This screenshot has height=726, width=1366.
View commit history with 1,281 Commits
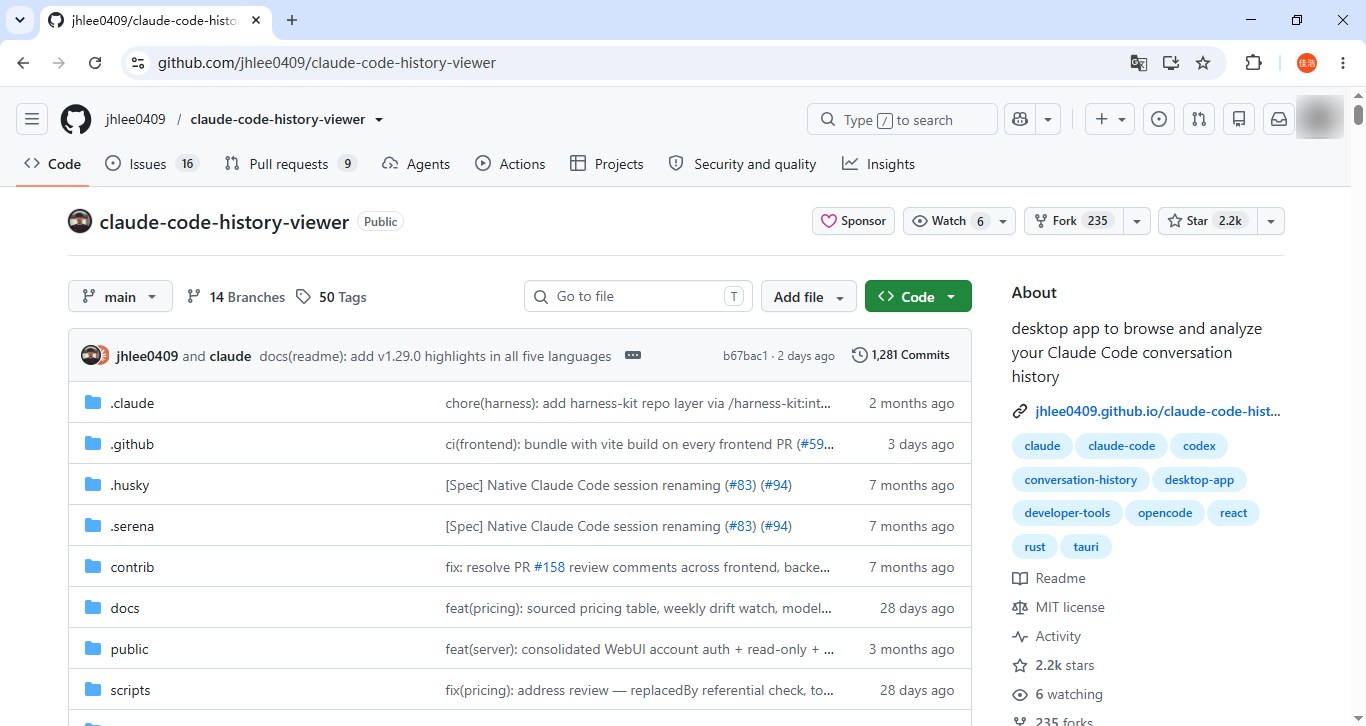901,355
